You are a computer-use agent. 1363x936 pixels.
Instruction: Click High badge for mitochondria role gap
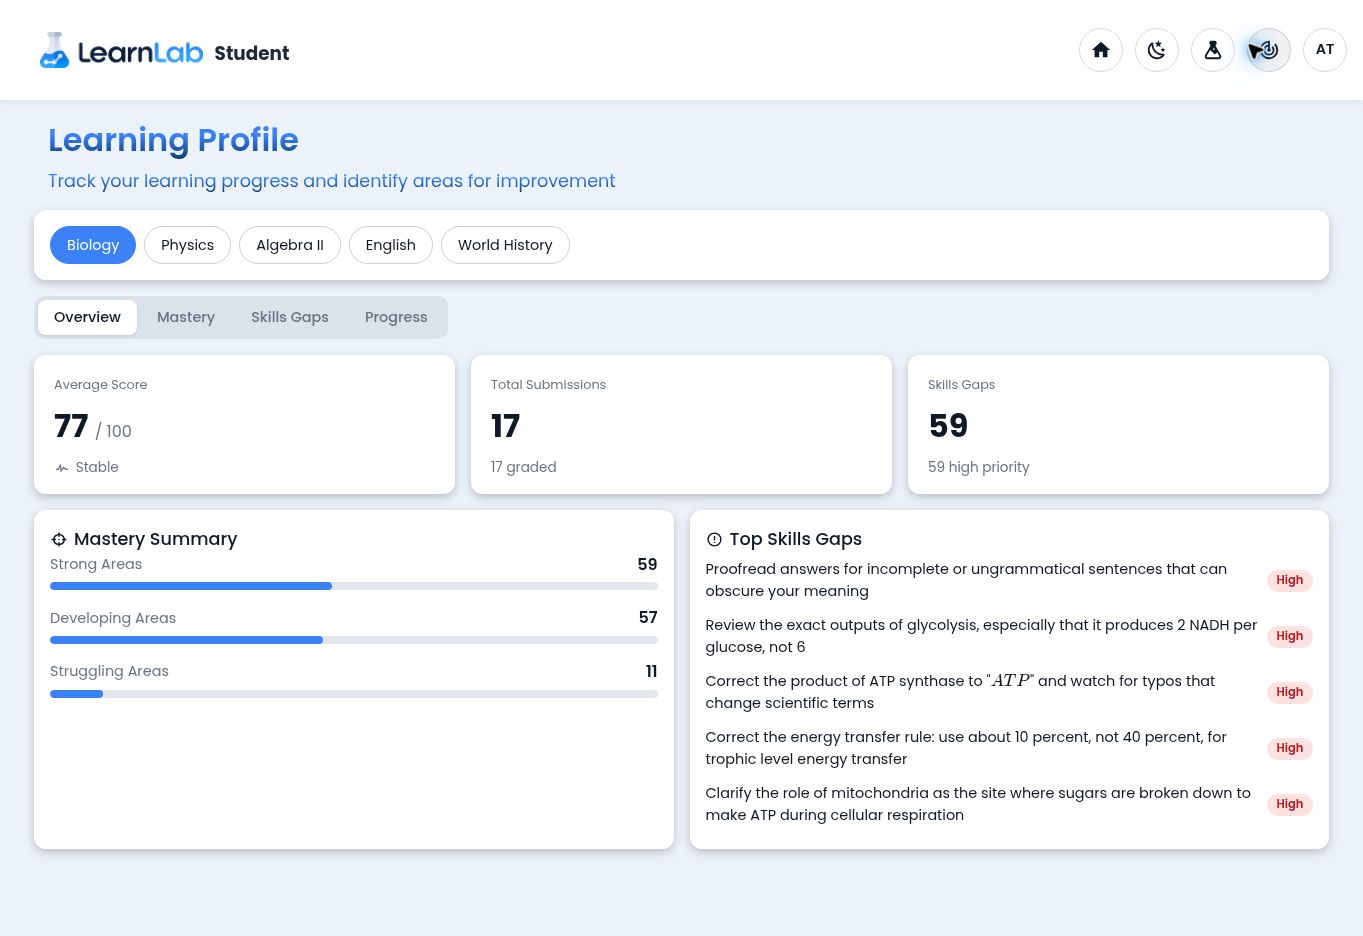coord(1289,804)
